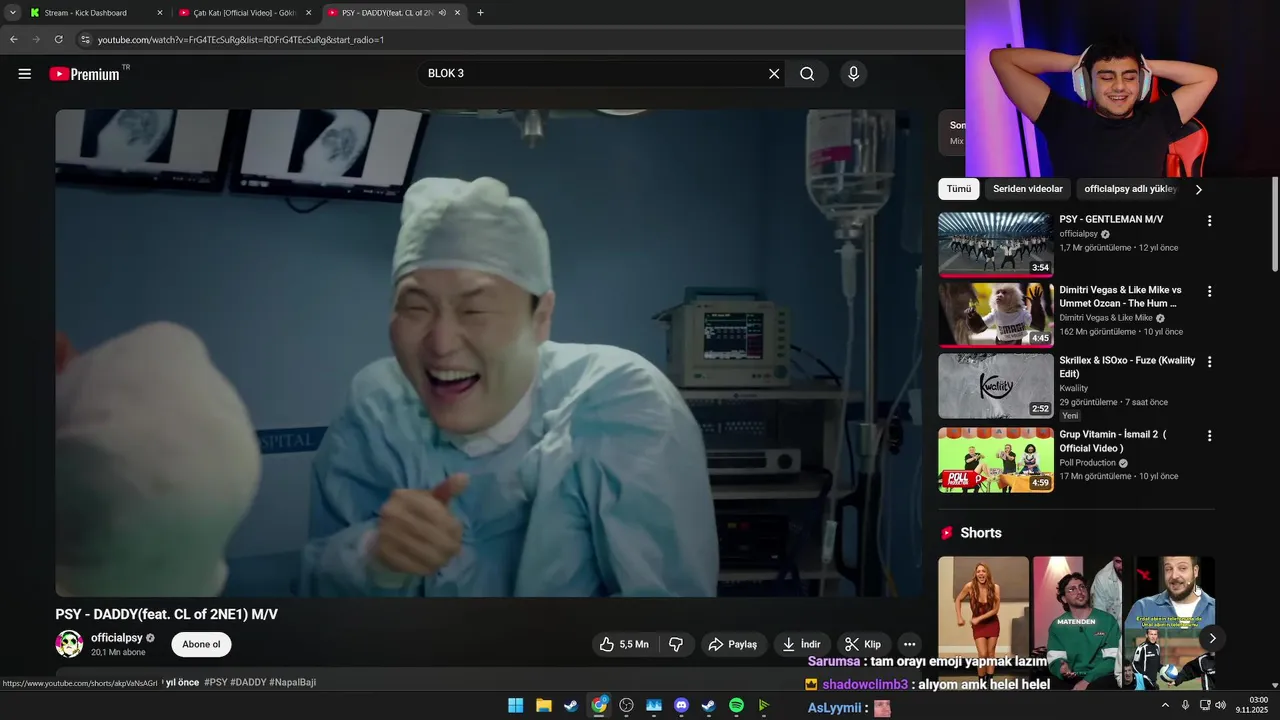This screenshot has height=720, width=1280.
Task: View site information icon in address bar
Action: 86,39
